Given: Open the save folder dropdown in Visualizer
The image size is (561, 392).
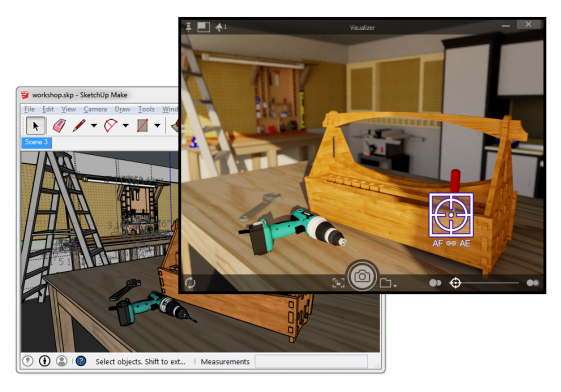Looking at the screenshot, I should coord(388,283).
